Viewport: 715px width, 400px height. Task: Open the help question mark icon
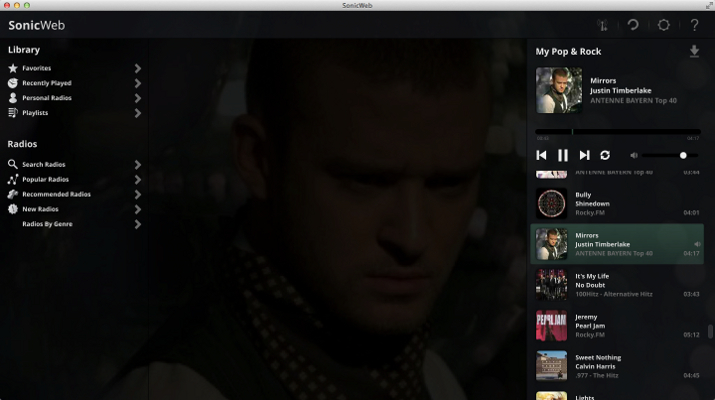tap(695, 25)
